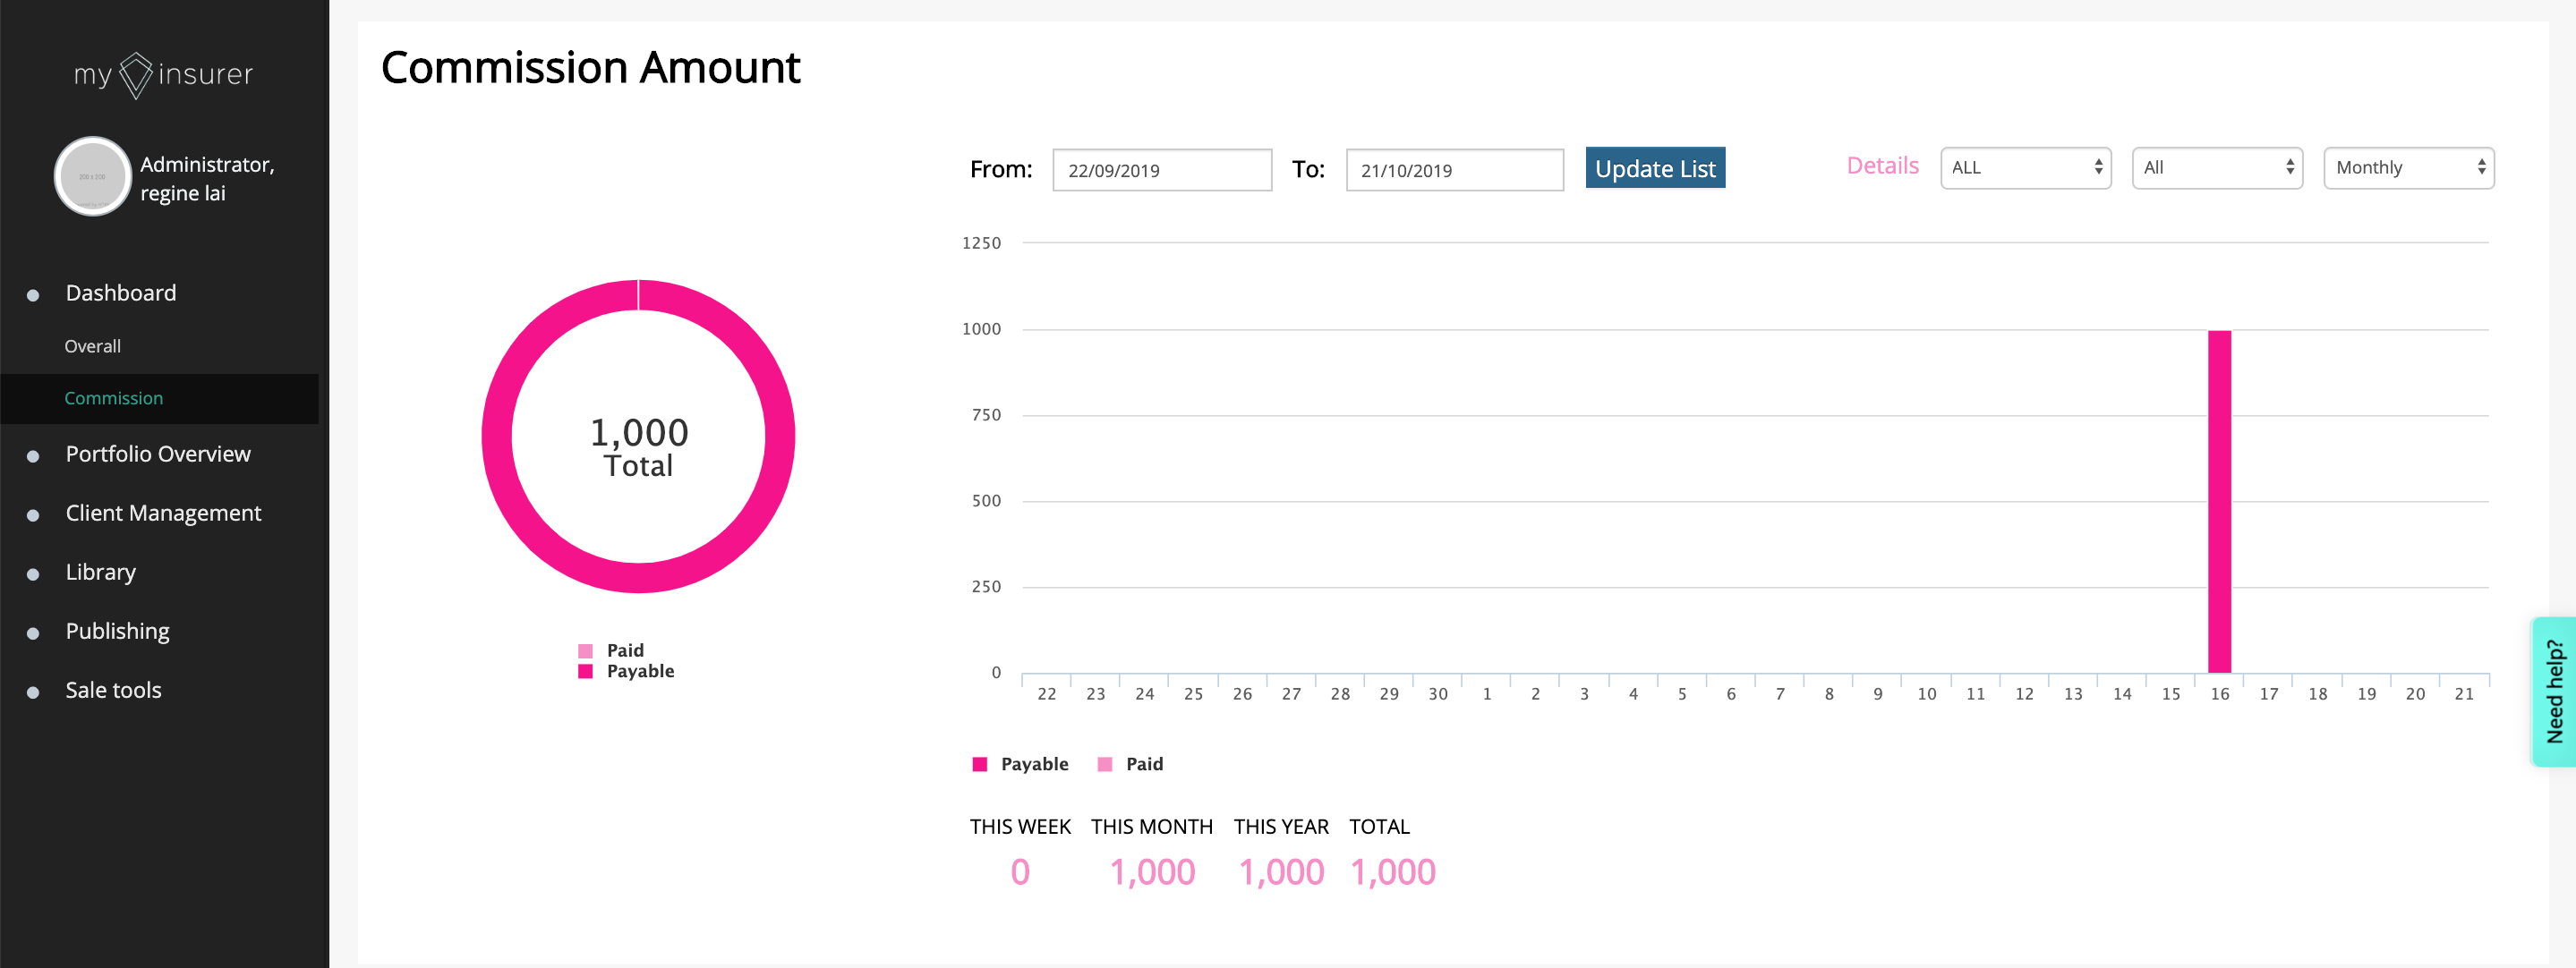The width and height of the screenshot is (2576, 968).
Task: Open the Need help? side tab
Action: tap(2554, 691)
